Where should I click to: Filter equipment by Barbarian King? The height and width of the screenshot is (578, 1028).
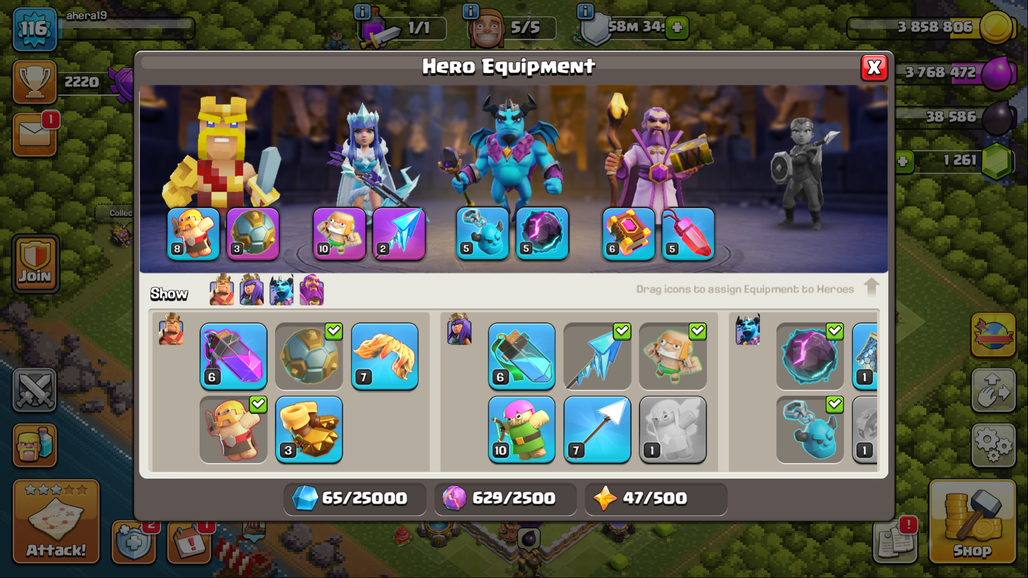coord(222,290)
